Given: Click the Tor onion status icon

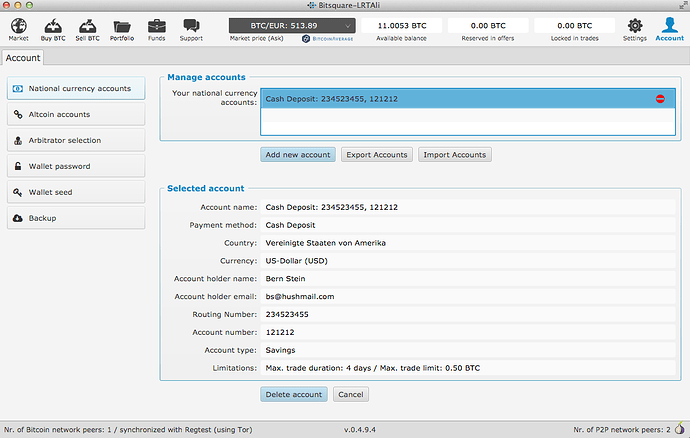Looking at the screenshot, I should pos(679,428).
